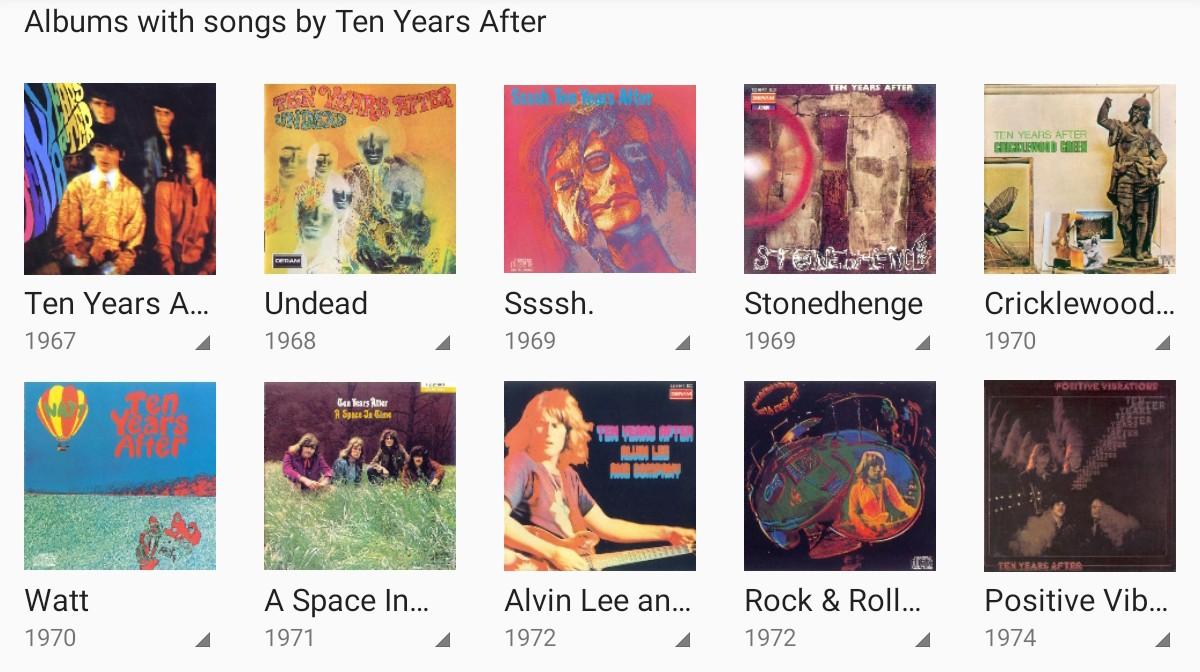Open the first Ten Years After 1967 cover
The width and height of the screenshot is (1200, 672).
120,179
